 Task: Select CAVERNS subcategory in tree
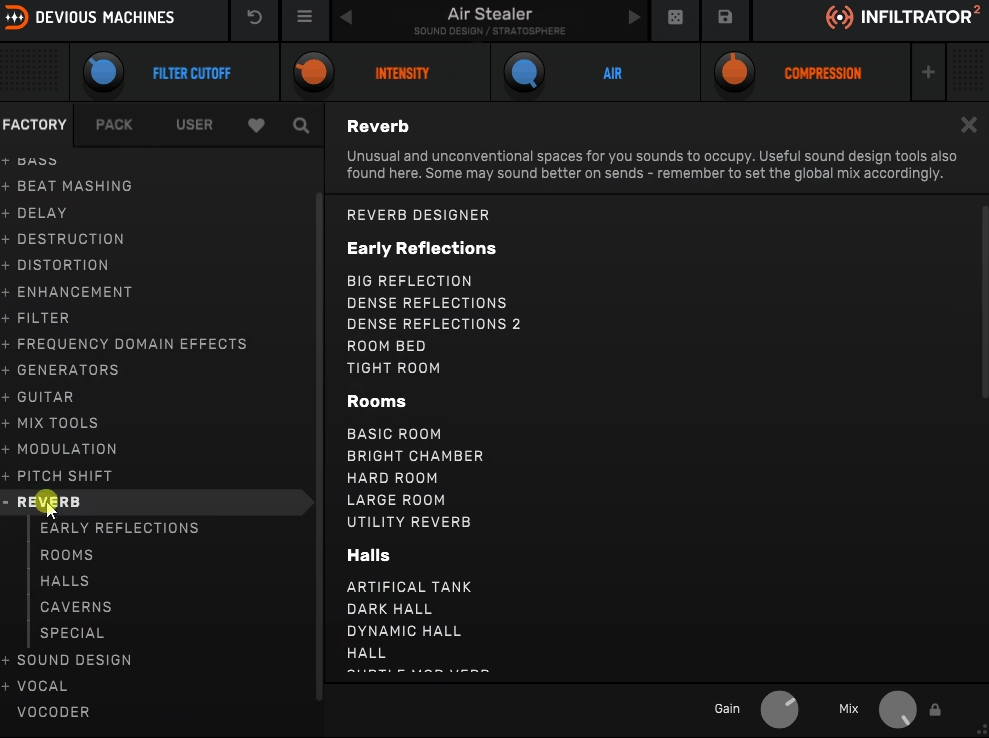point(76,607)
